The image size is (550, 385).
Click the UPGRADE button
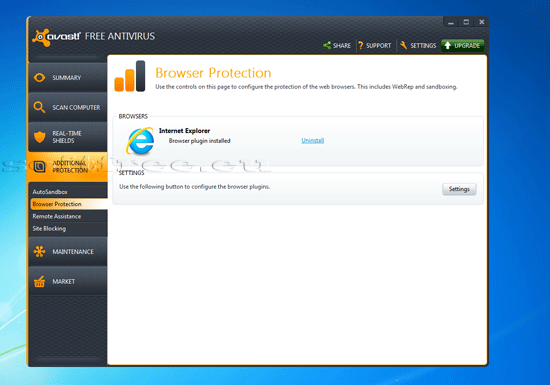[x=463, y=46]
